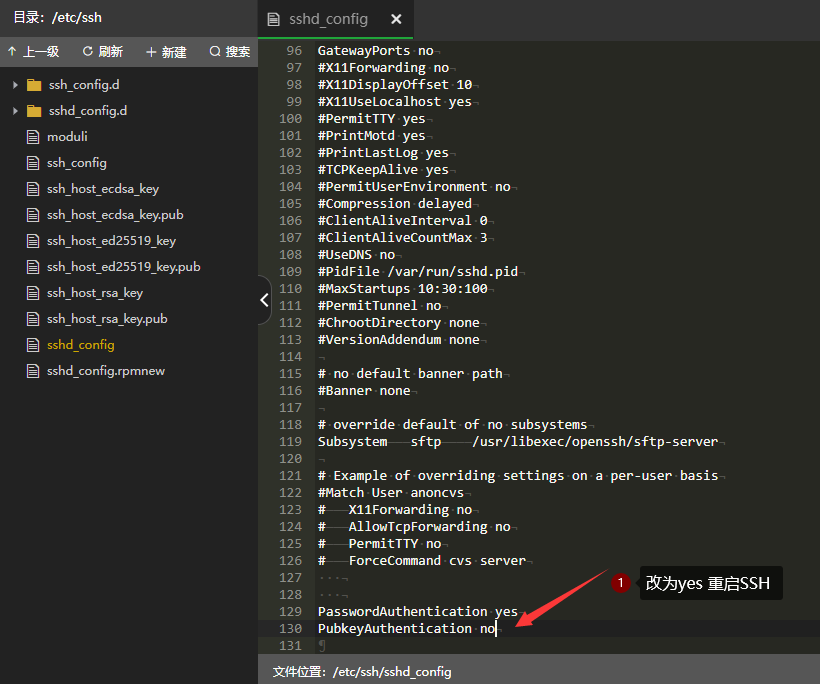Open ssh_host_ecdsa_key.pub file name
The width and height of the screenshot is (820, 684).
click(x=115, y=215)
